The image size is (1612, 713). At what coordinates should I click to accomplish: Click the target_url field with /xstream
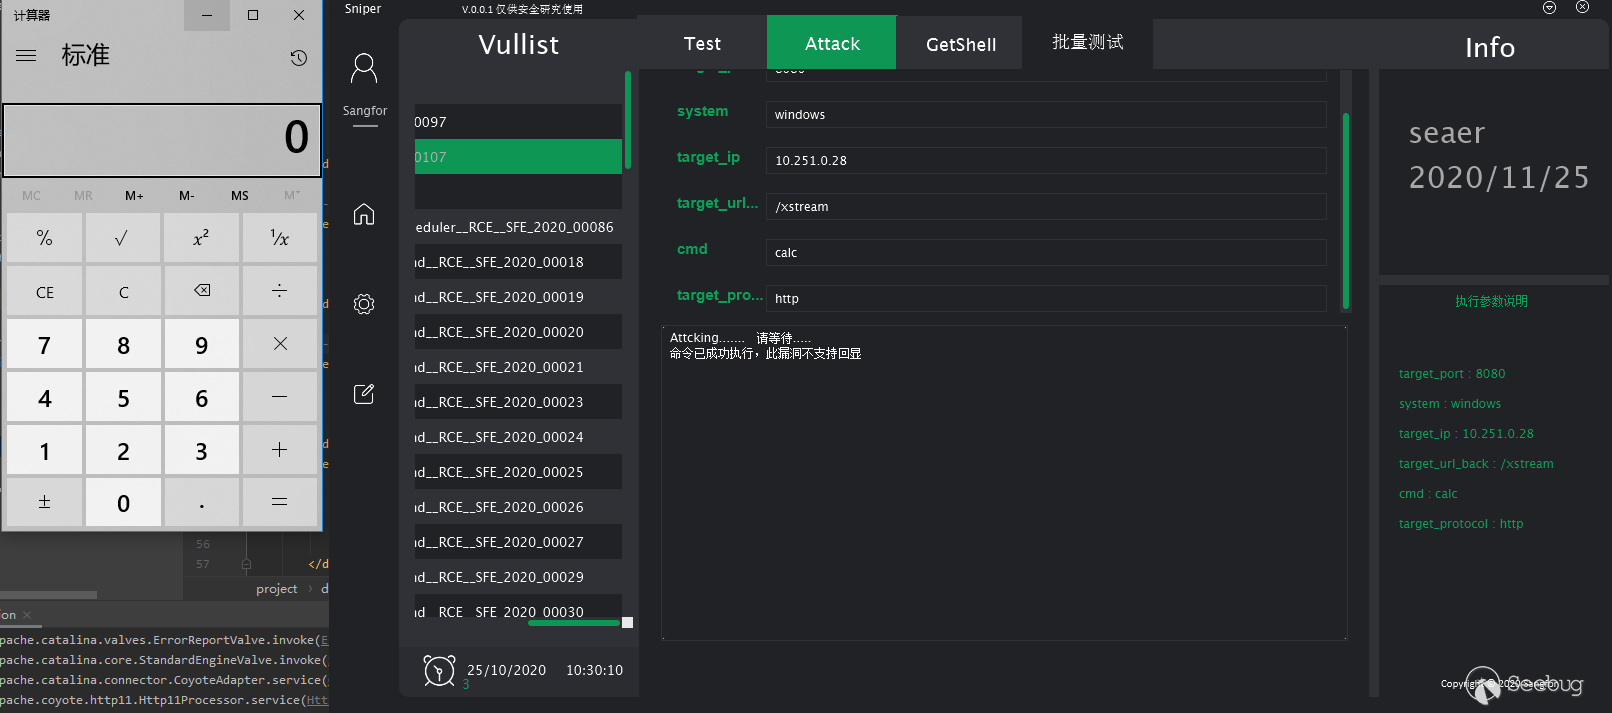tap(1046, 206)
